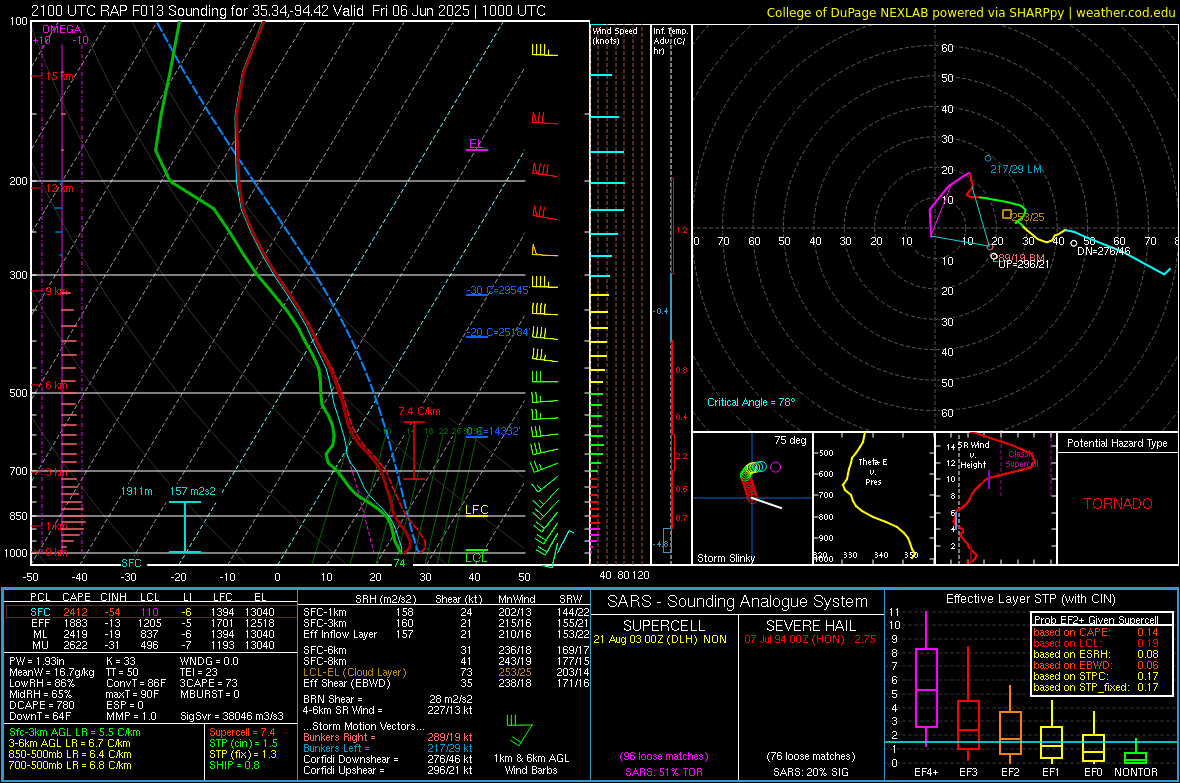Click the Eff Inflow Layer row label
The width and height of the screenshot is (1180, 783).
339,634
